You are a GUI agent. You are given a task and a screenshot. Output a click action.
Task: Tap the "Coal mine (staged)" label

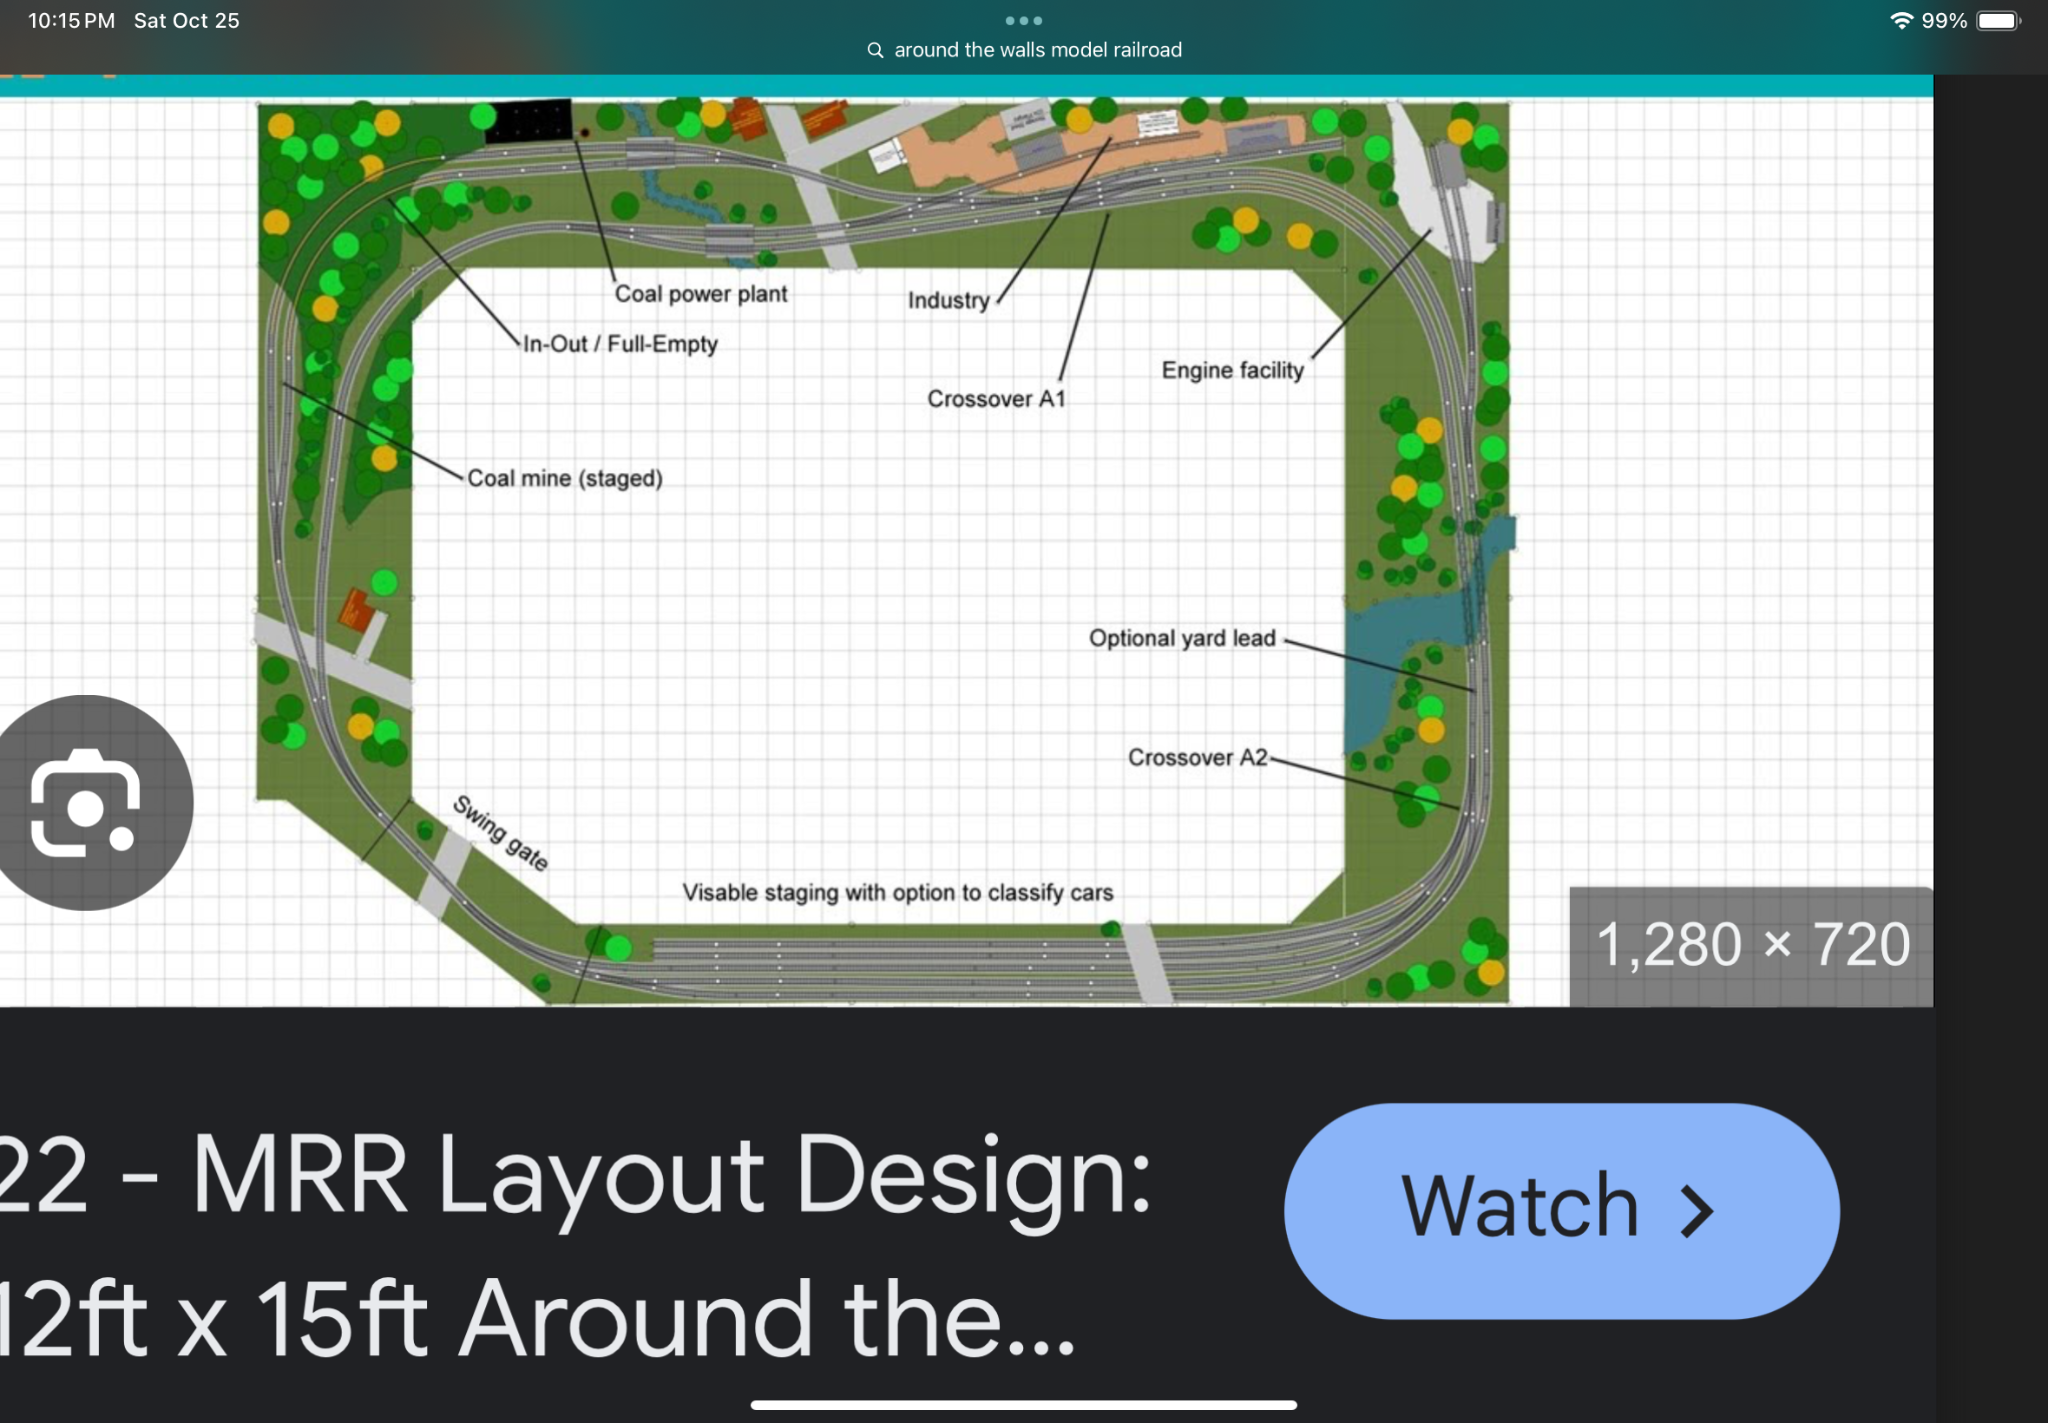pyautogui.click(x=565, y=478)
